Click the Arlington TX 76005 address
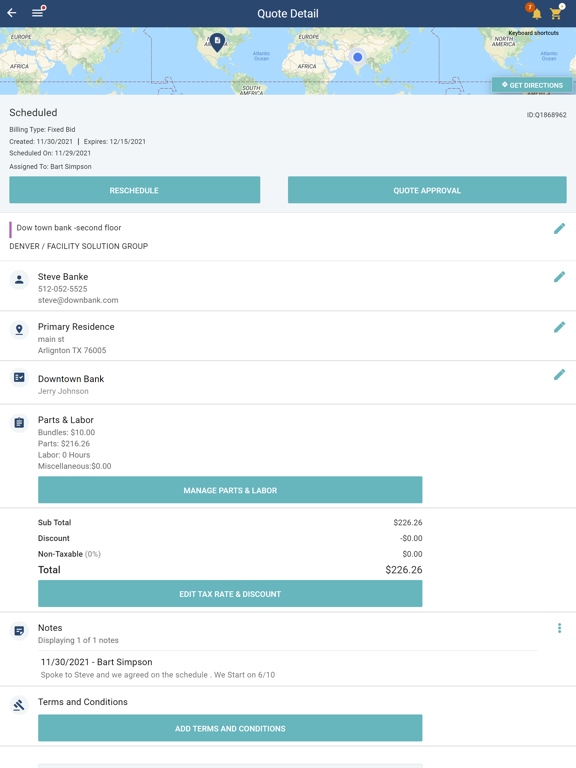This screenshot has height=768, width=576. pyautogui.click(x=72, y=350)
